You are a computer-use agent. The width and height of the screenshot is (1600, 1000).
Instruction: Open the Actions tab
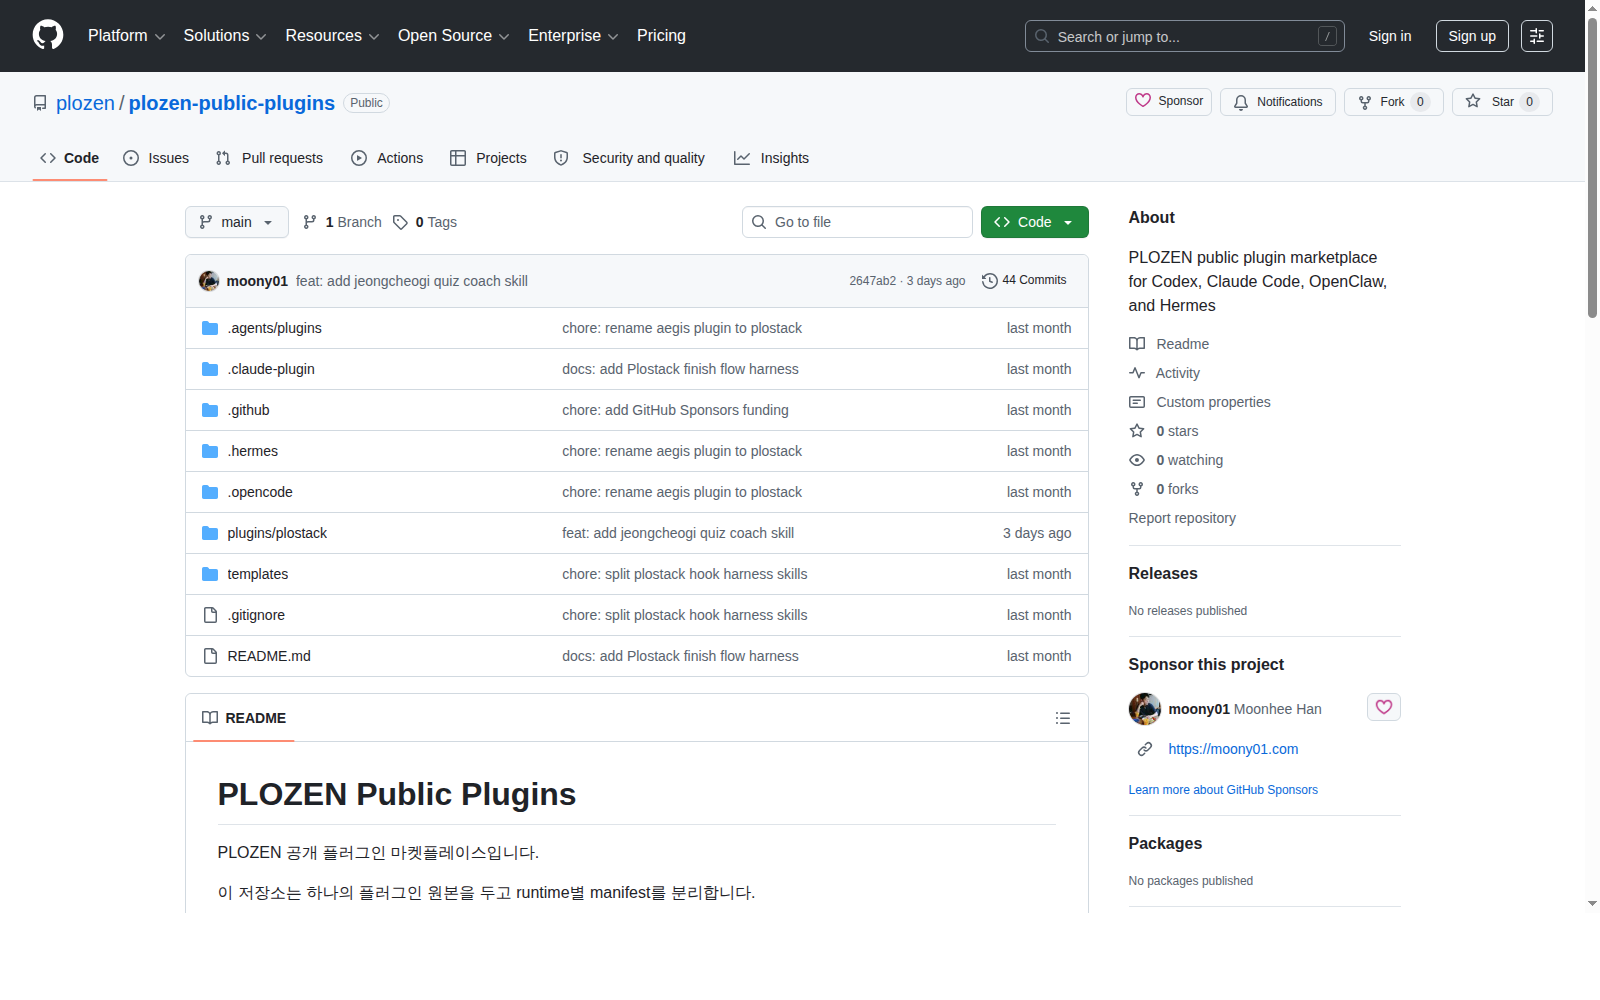(387, 158)
